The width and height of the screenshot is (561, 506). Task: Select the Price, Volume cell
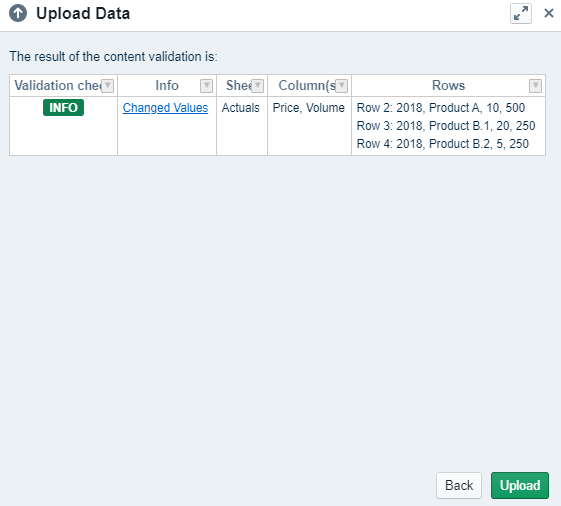(308, 108)
